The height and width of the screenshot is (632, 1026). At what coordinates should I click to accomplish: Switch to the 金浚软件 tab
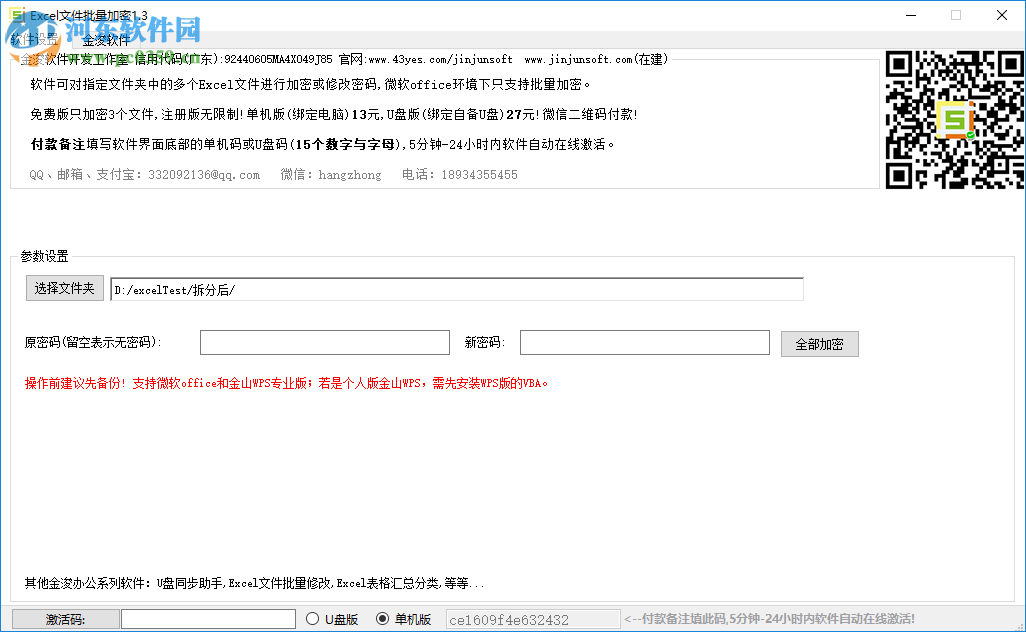(106, 42)
